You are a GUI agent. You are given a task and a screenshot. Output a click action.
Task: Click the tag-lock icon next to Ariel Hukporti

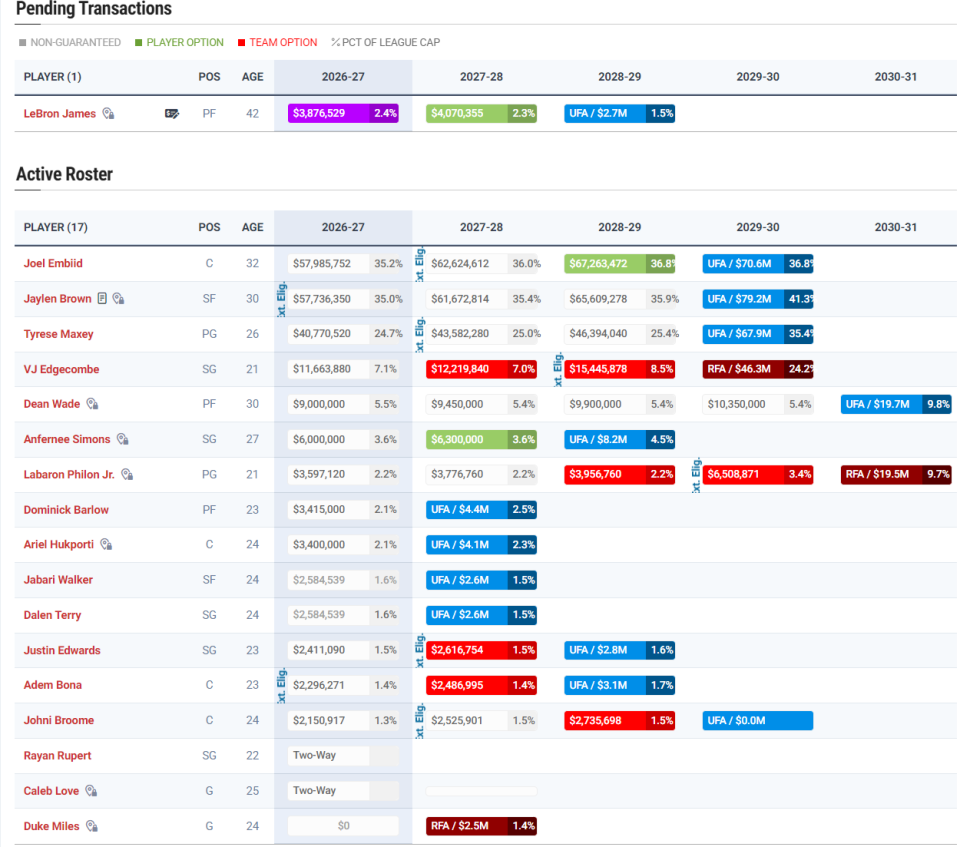pyautogui.click(x=106, y=544)
